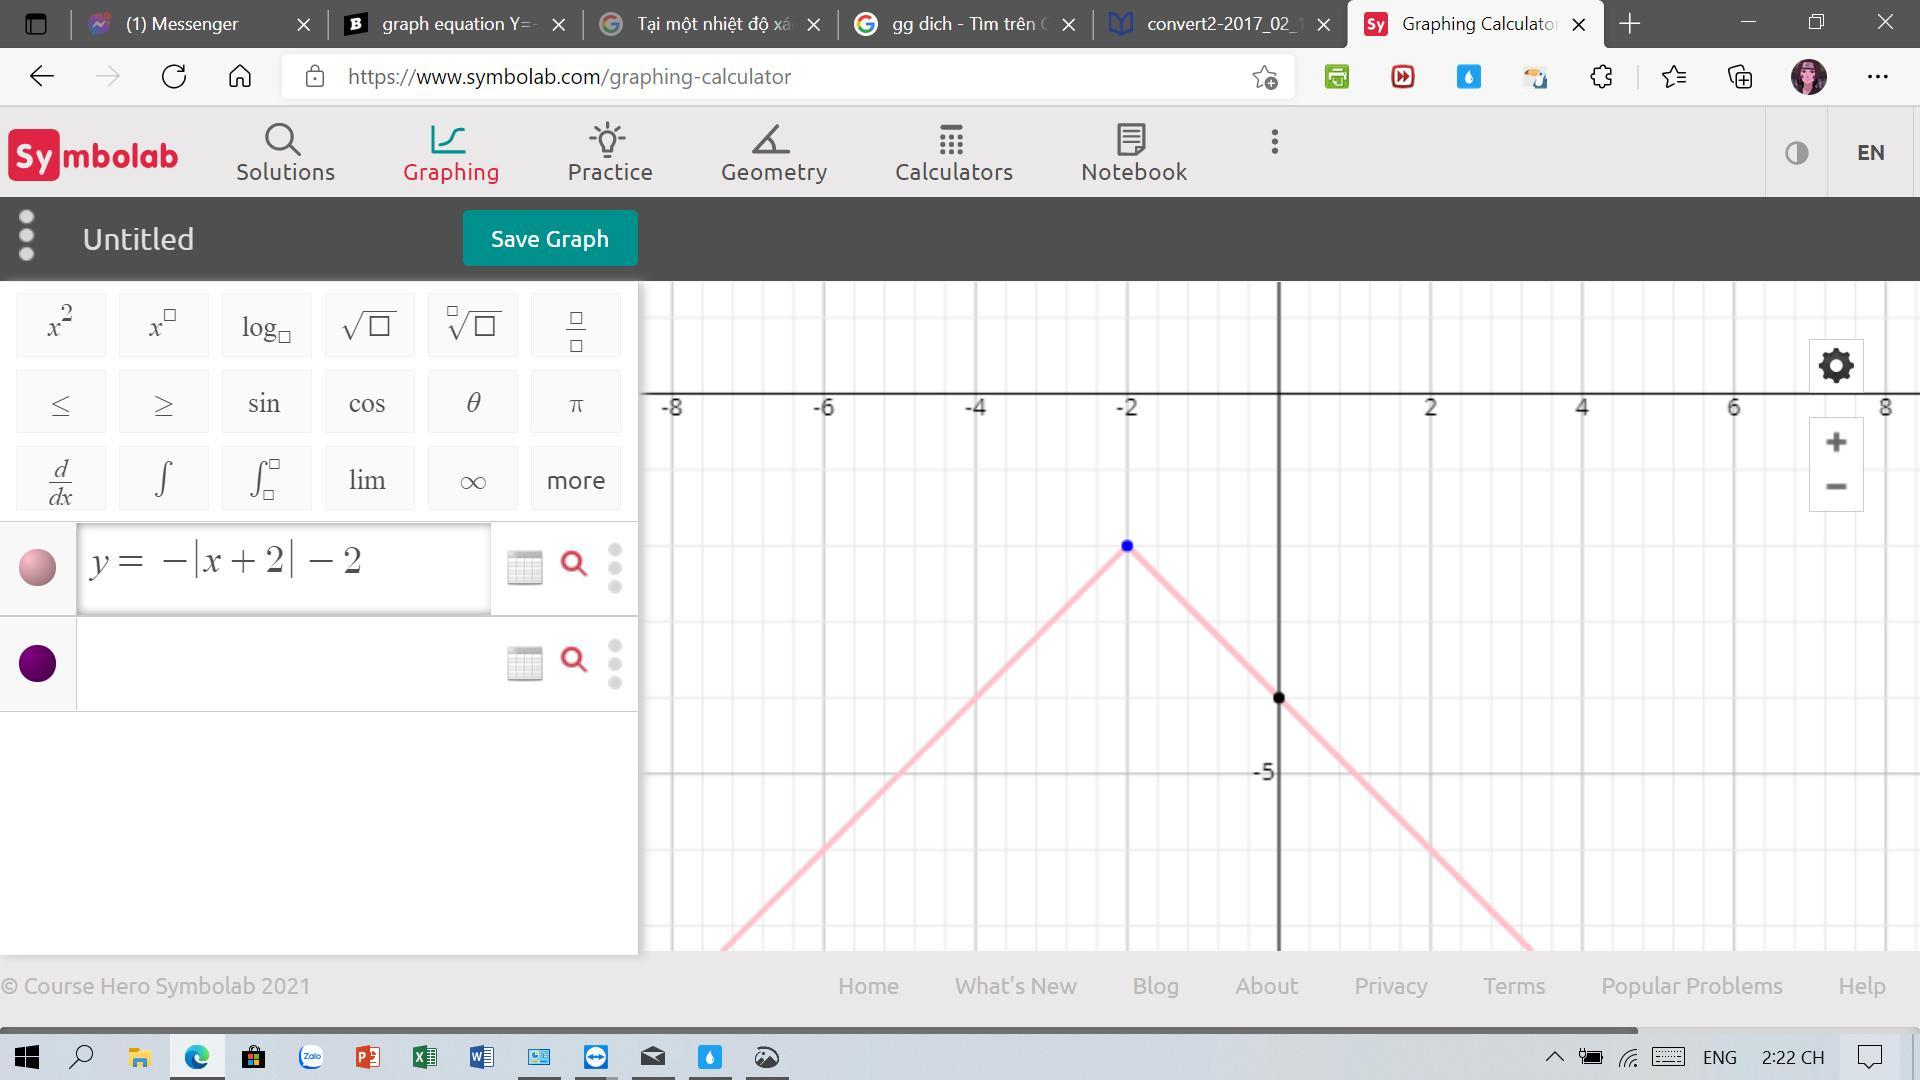Open the Popular Problems footer link
Viewport: 1920px width, 1080px height.
(x=1691, y=986)
